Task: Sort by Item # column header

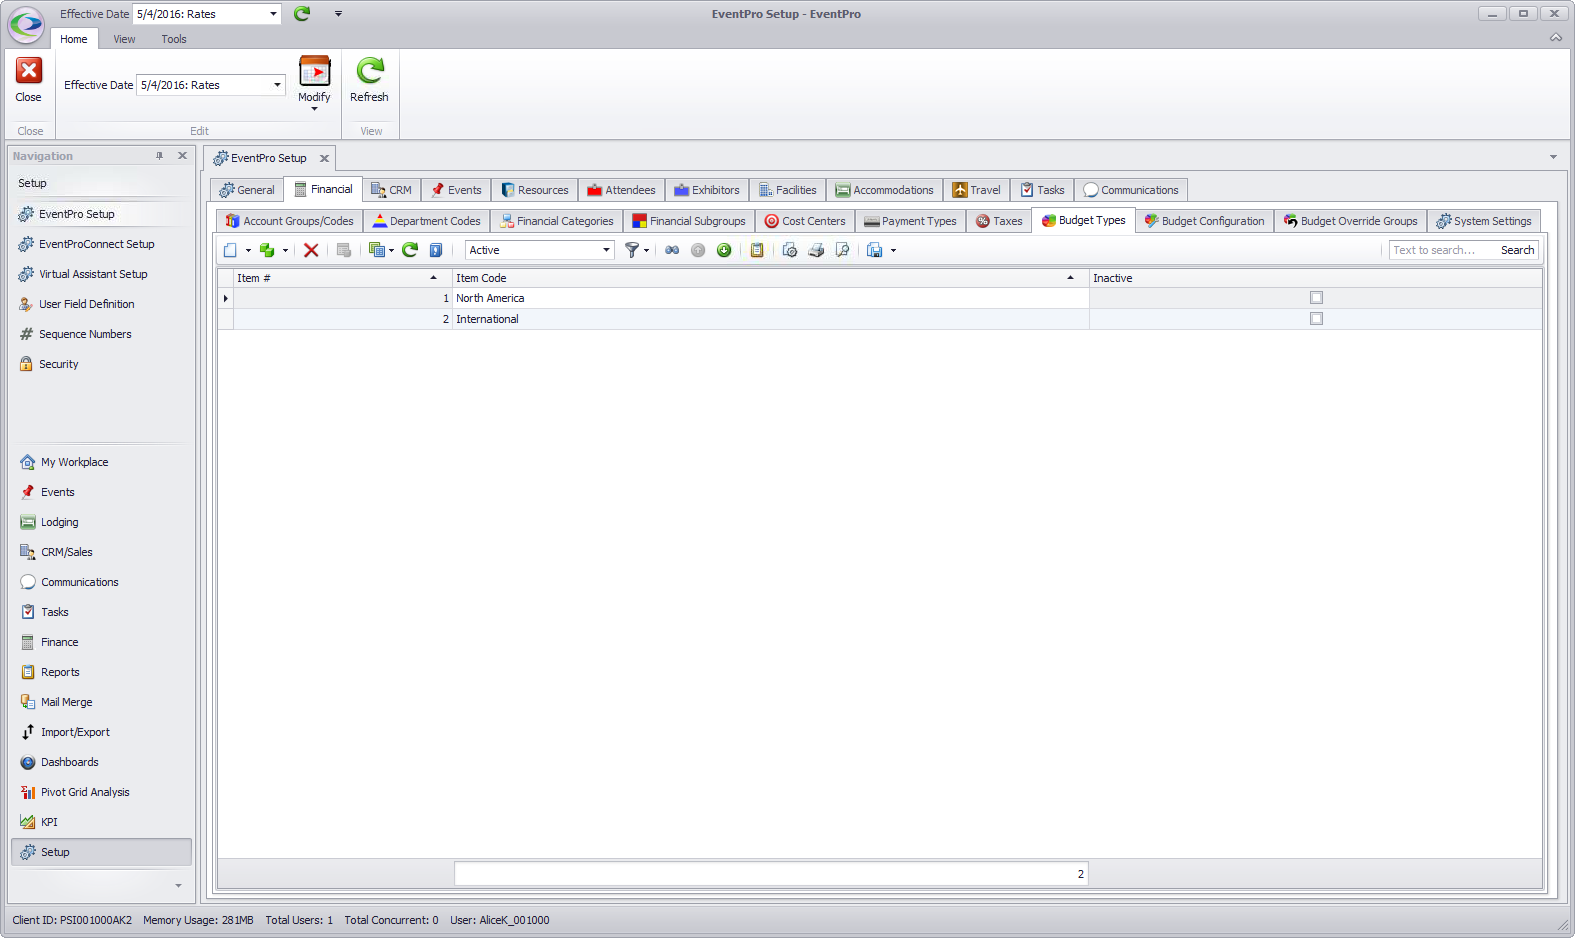Action: coord(342,278)
